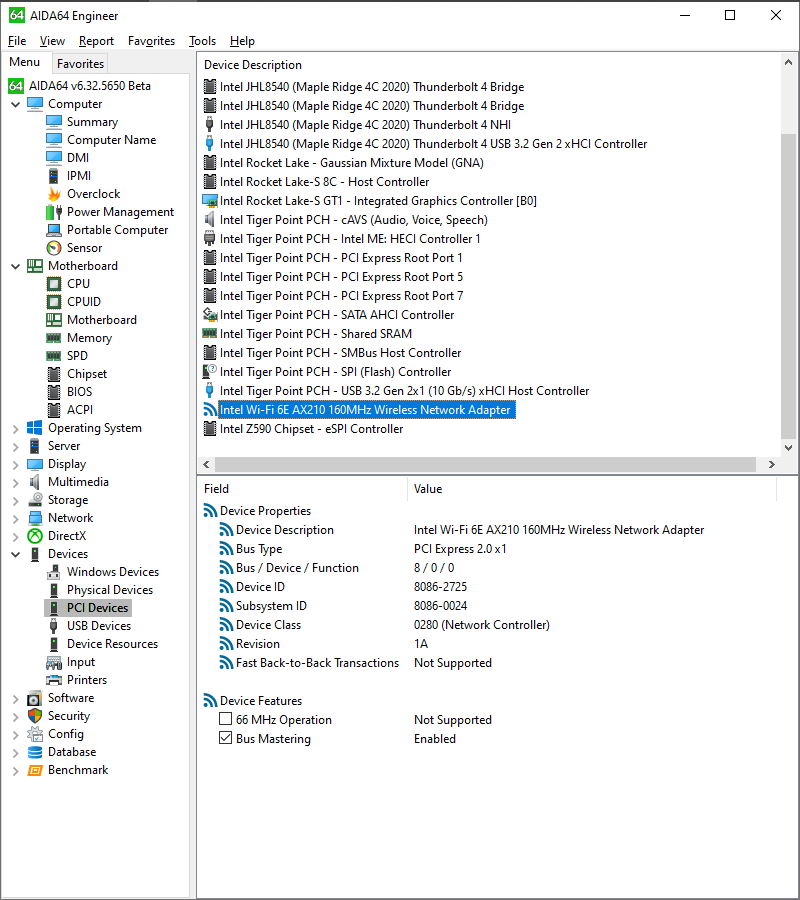Click the Value column header
Viewport: 800px width, 900px height.
click(428, 489)
